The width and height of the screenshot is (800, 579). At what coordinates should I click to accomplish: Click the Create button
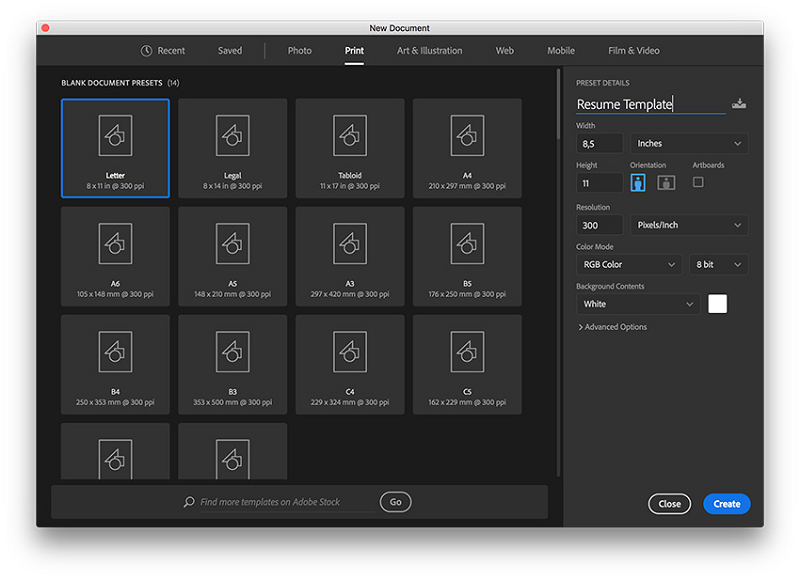pyautogui.click(x=726, y=504)
